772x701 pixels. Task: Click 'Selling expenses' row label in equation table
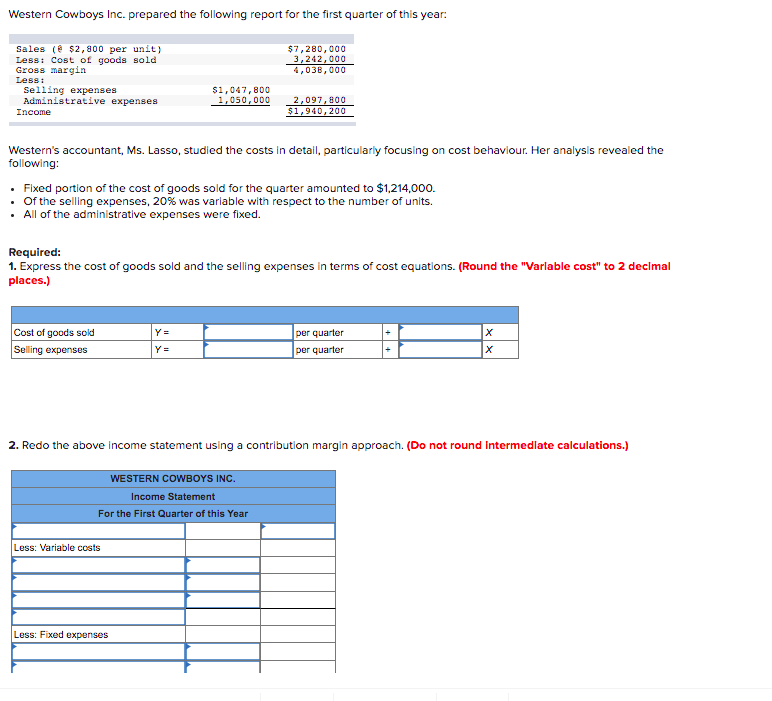click(51, 350)
